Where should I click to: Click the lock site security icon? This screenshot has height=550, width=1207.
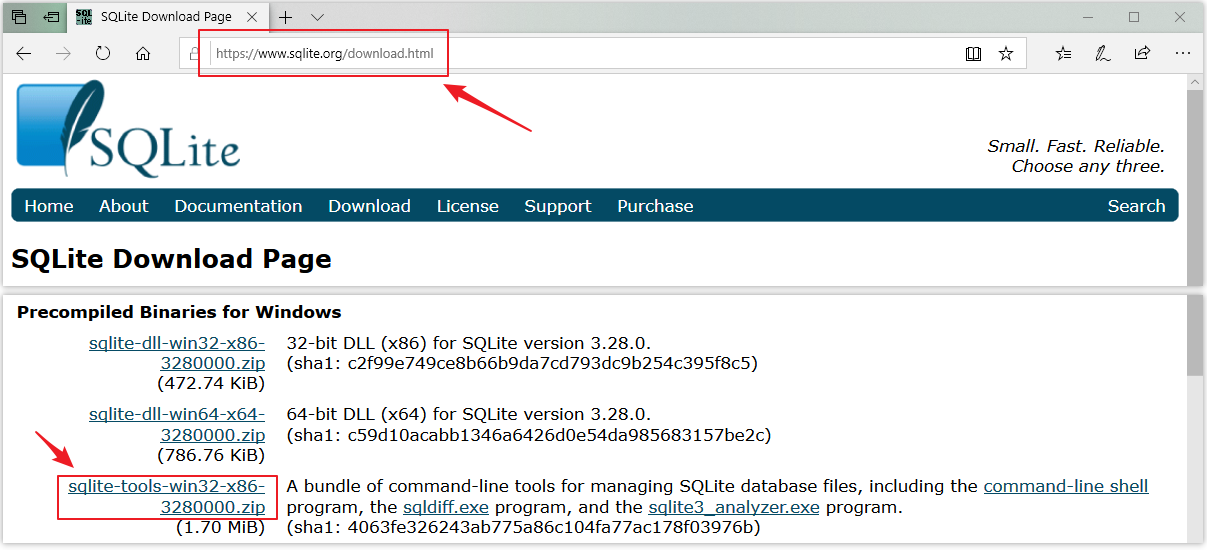pos(195,54)
